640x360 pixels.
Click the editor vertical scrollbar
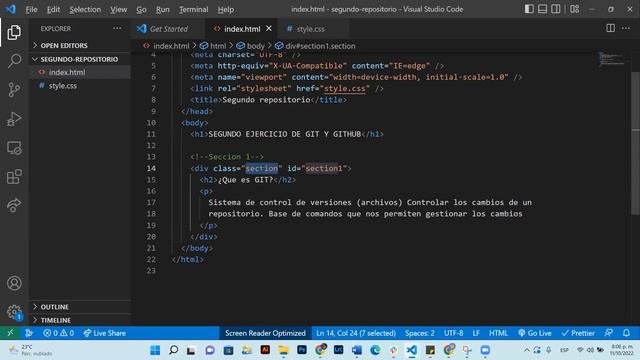[x=636, y=143]
